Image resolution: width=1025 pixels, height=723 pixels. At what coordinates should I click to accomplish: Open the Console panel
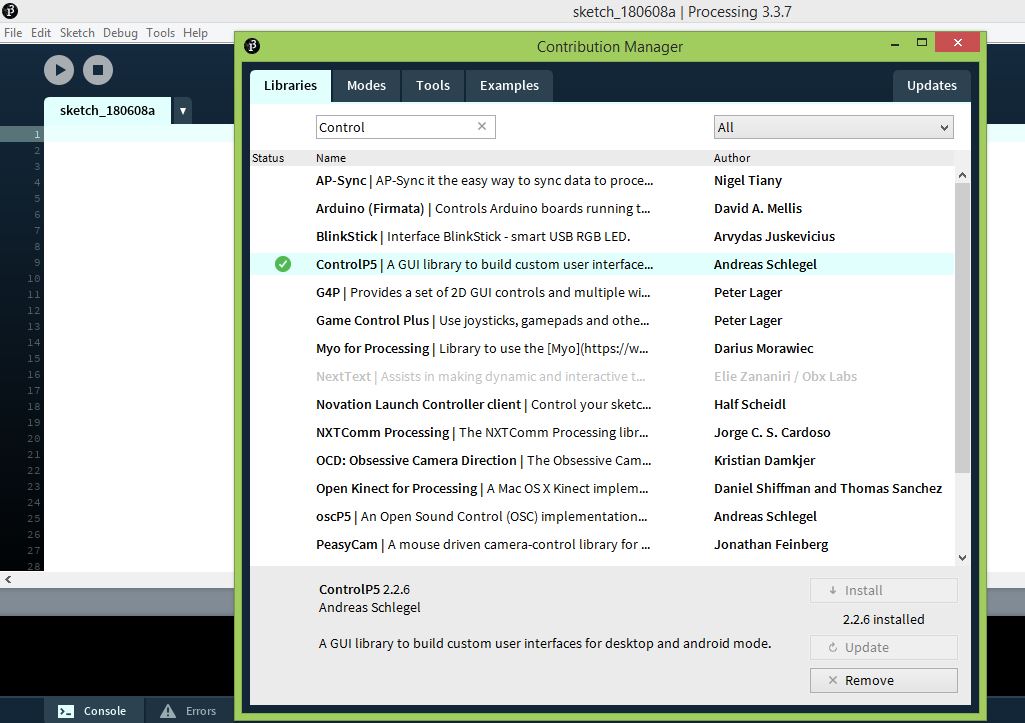click(x=92, y=711)
